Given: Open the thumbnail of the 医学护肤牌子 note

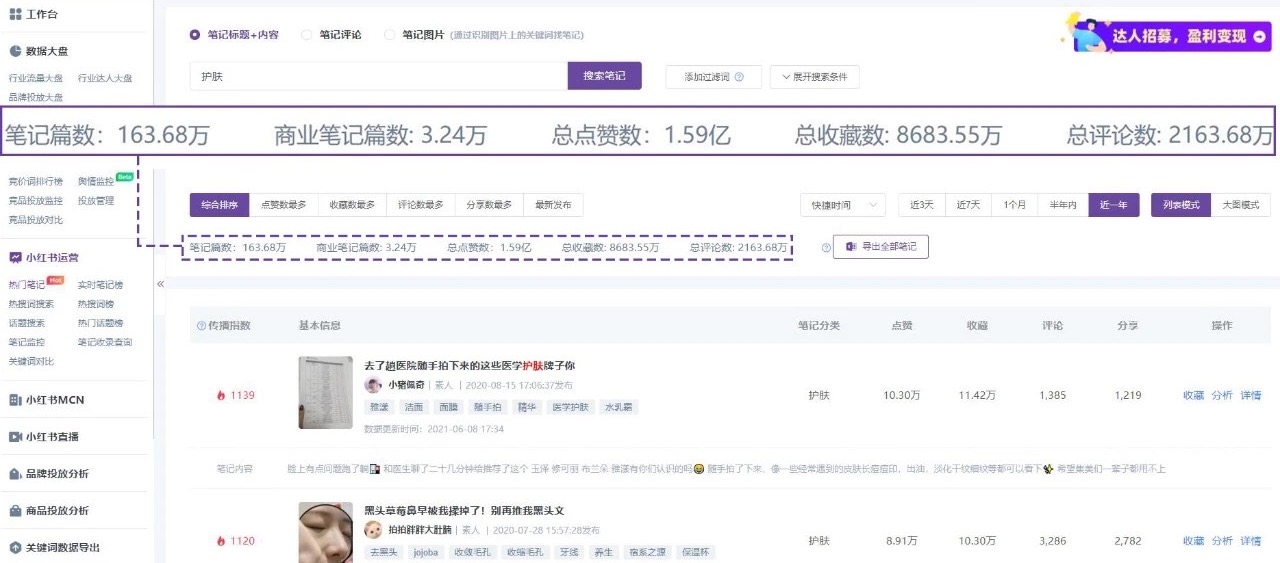Looking at the screenshot, I should point(326,393).
